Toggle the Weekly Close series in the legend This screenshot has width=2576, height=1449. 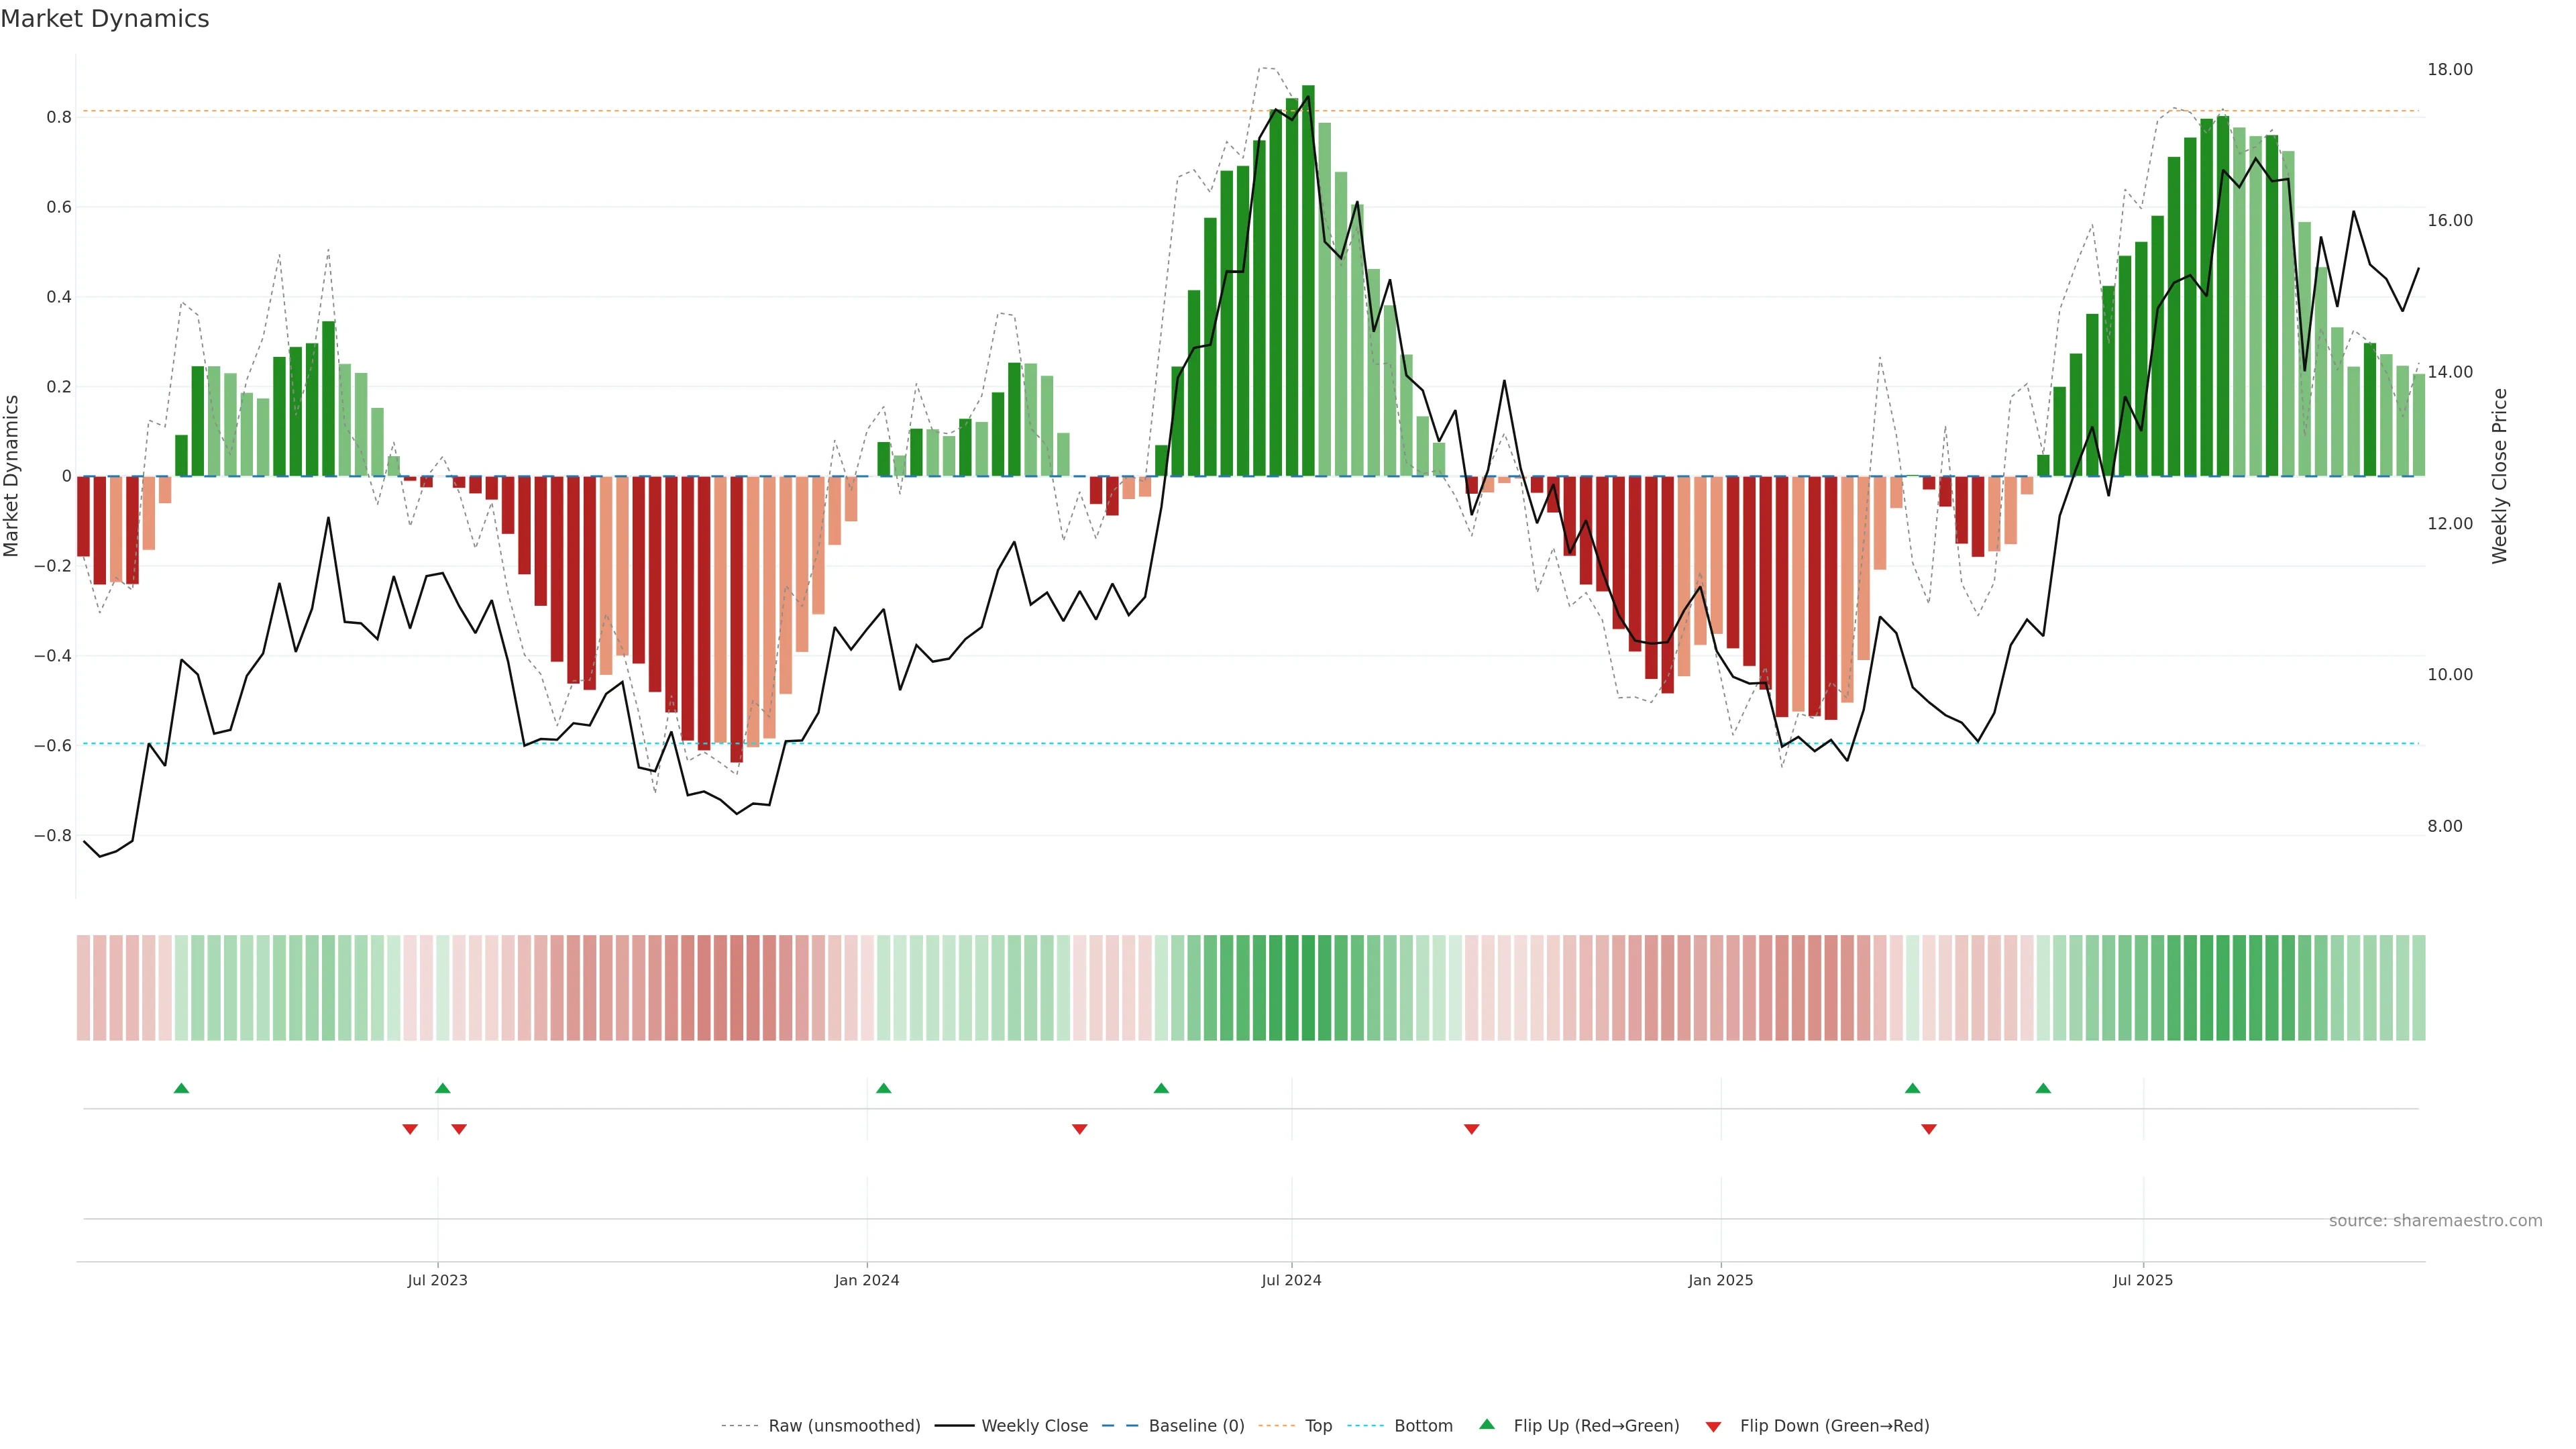pos(1034,1425)
